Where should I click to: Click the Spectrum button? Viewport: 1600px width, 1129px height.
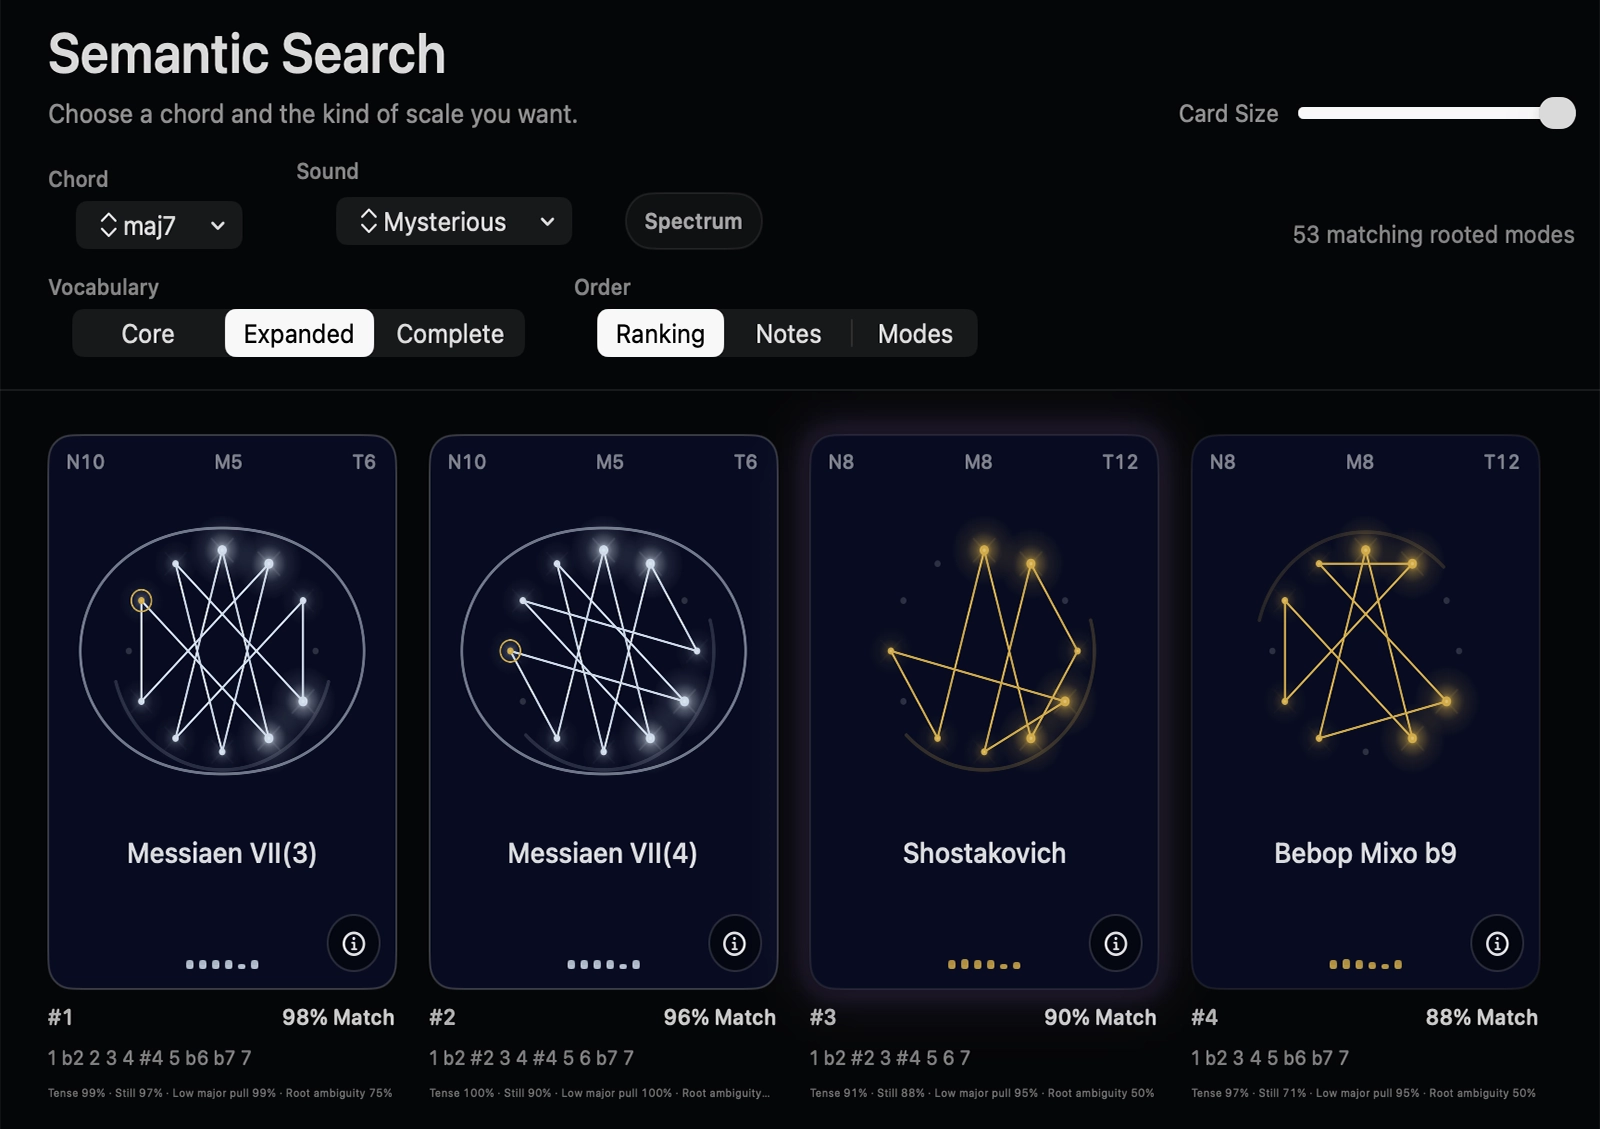click(x=693, y=221)
